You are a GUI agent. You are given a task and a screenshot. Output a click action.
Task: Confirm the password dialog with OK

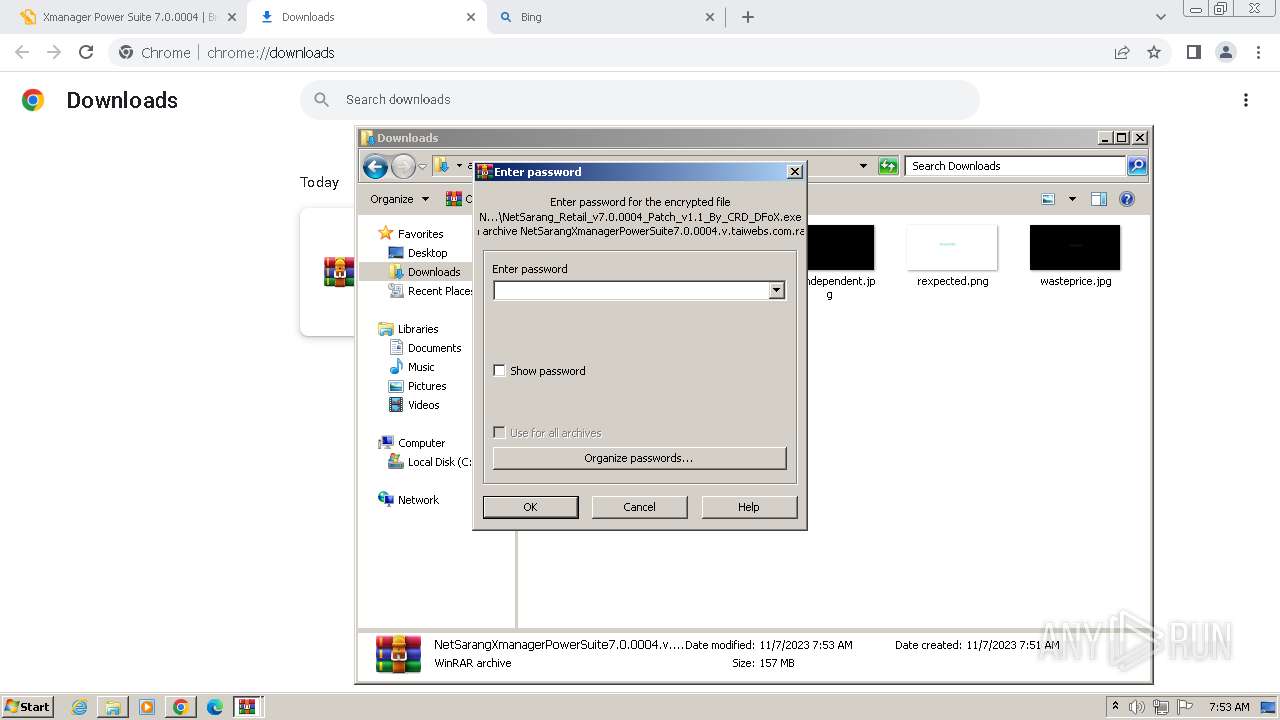click(530, 507)
